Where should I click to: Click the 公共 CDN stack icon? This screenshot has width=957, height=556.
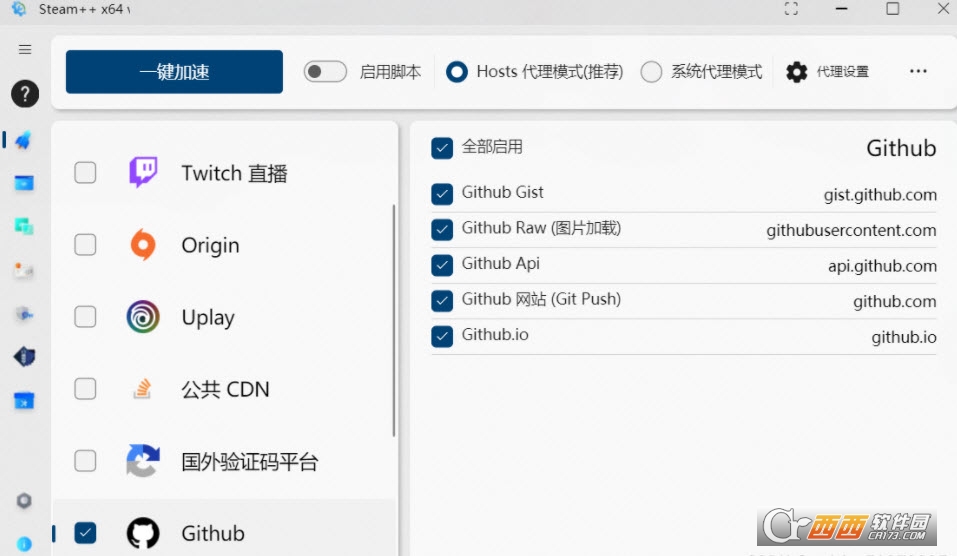point(142,389)
